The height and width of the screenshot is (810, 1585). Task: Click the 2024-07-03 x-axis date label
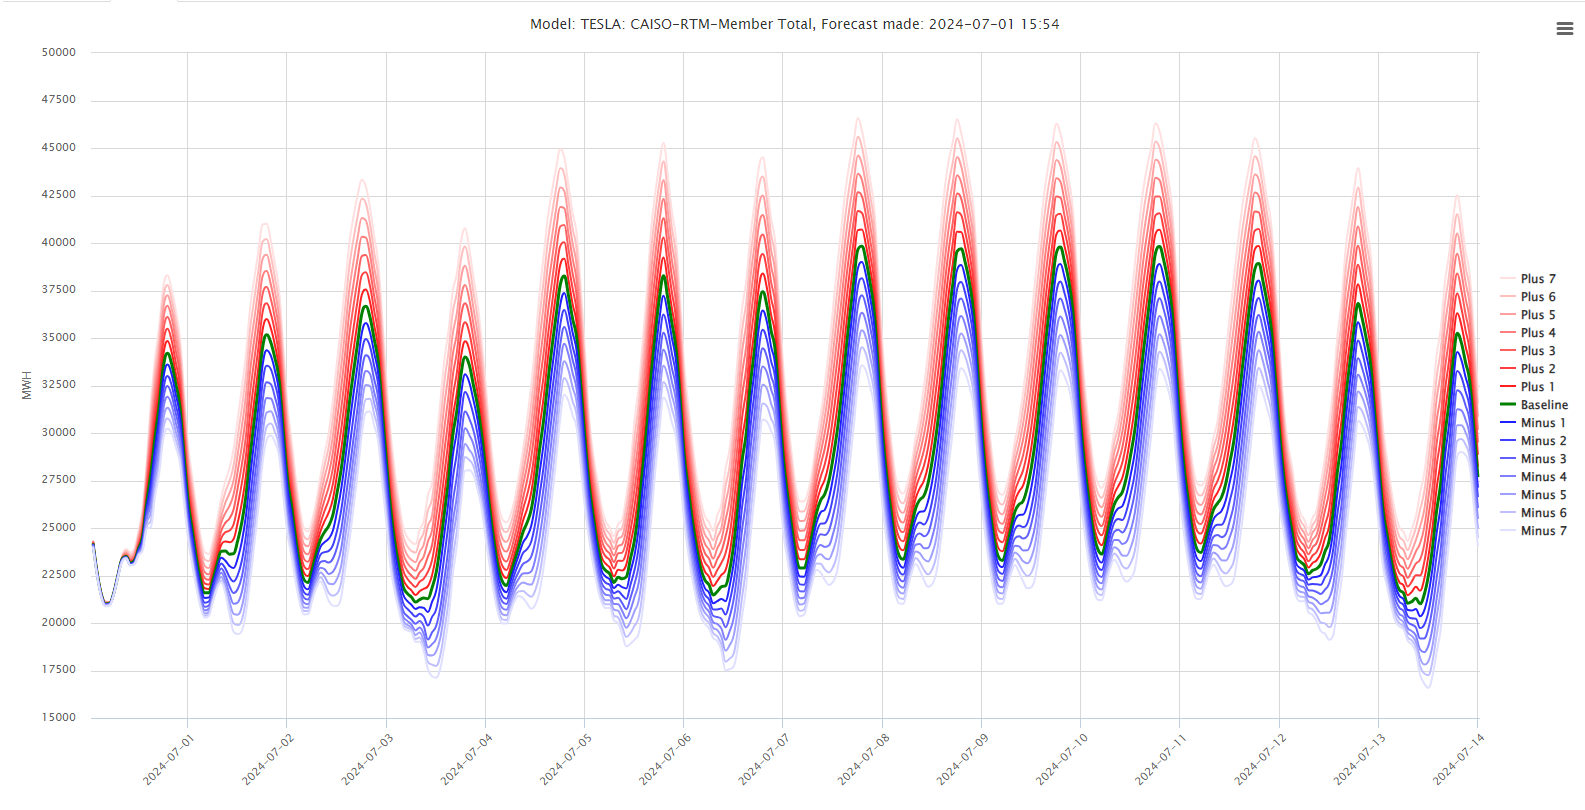click(x=367, y=759)
